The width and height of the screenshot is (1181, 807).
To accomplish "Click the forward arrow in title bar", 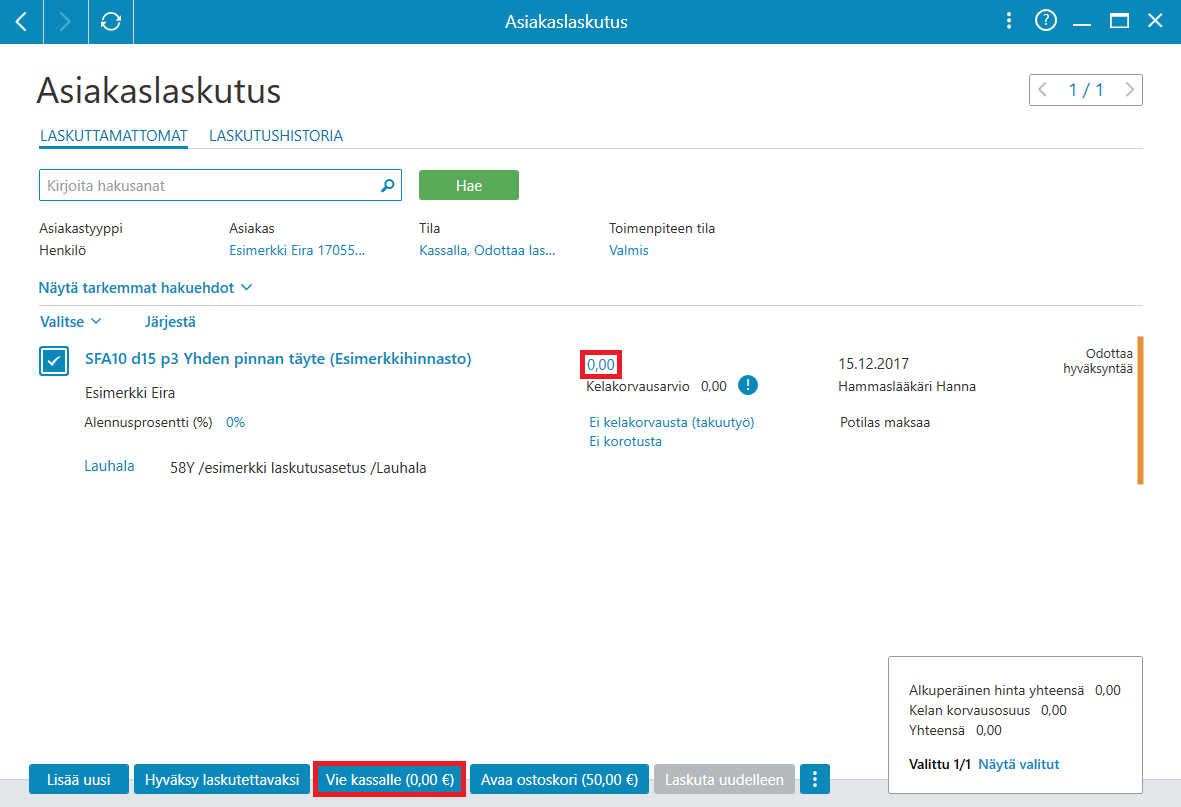I will pyautogui.click(x=66, y=22).
